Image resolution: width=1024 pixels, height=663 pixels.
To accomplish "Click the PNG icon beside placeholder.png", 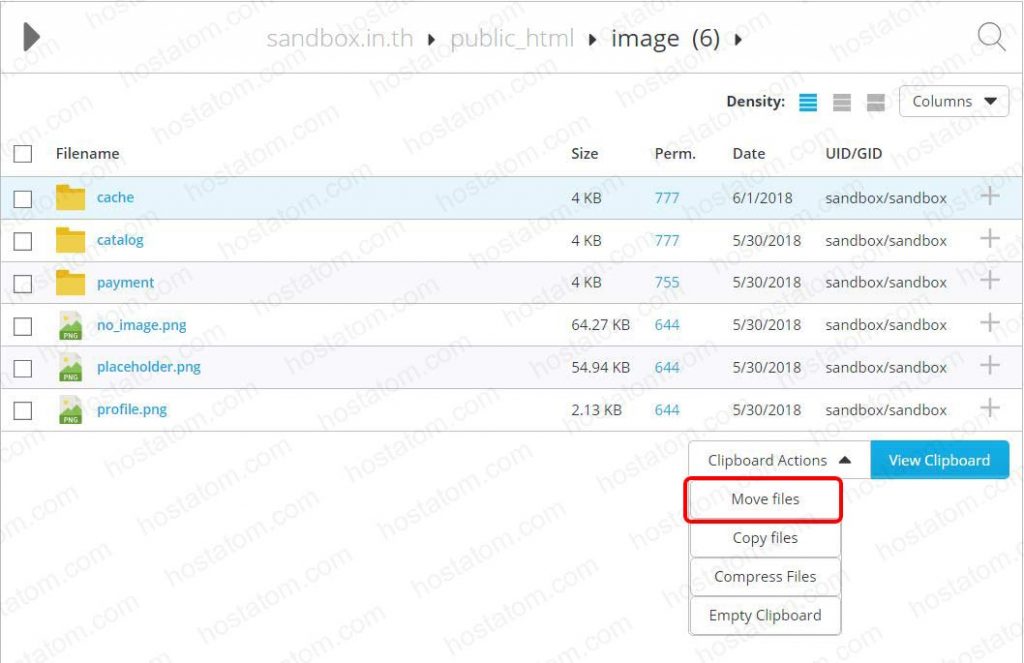I will 70,366.
